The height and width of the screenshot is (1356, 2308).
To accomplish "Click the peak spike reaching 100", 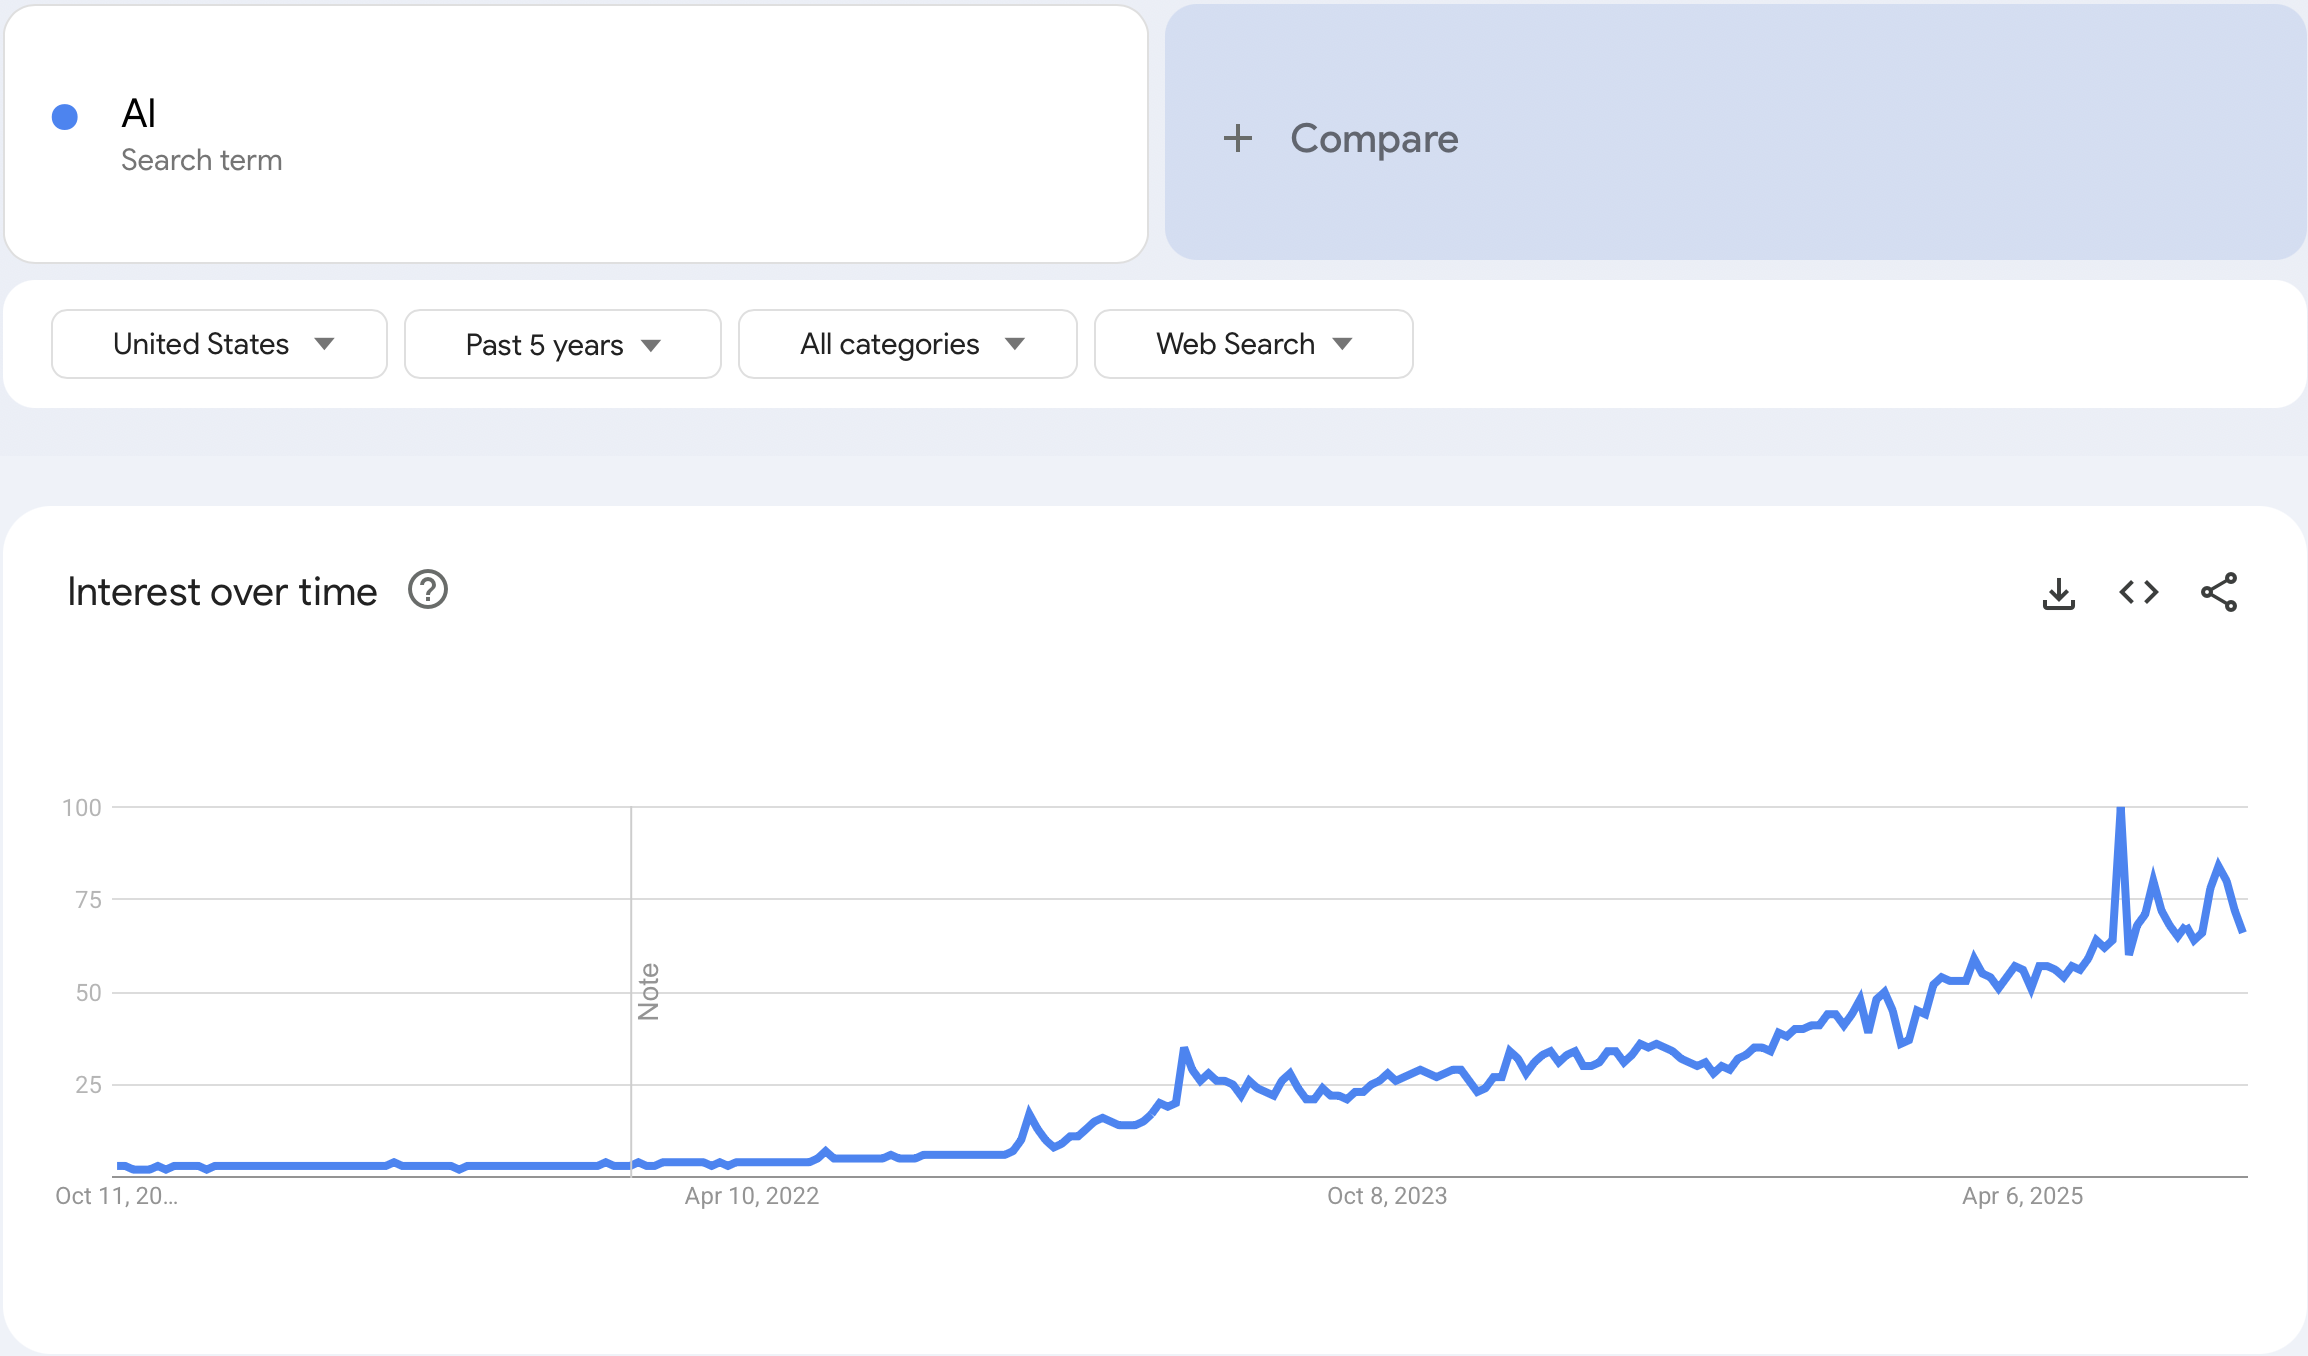I will (2120, 810).
